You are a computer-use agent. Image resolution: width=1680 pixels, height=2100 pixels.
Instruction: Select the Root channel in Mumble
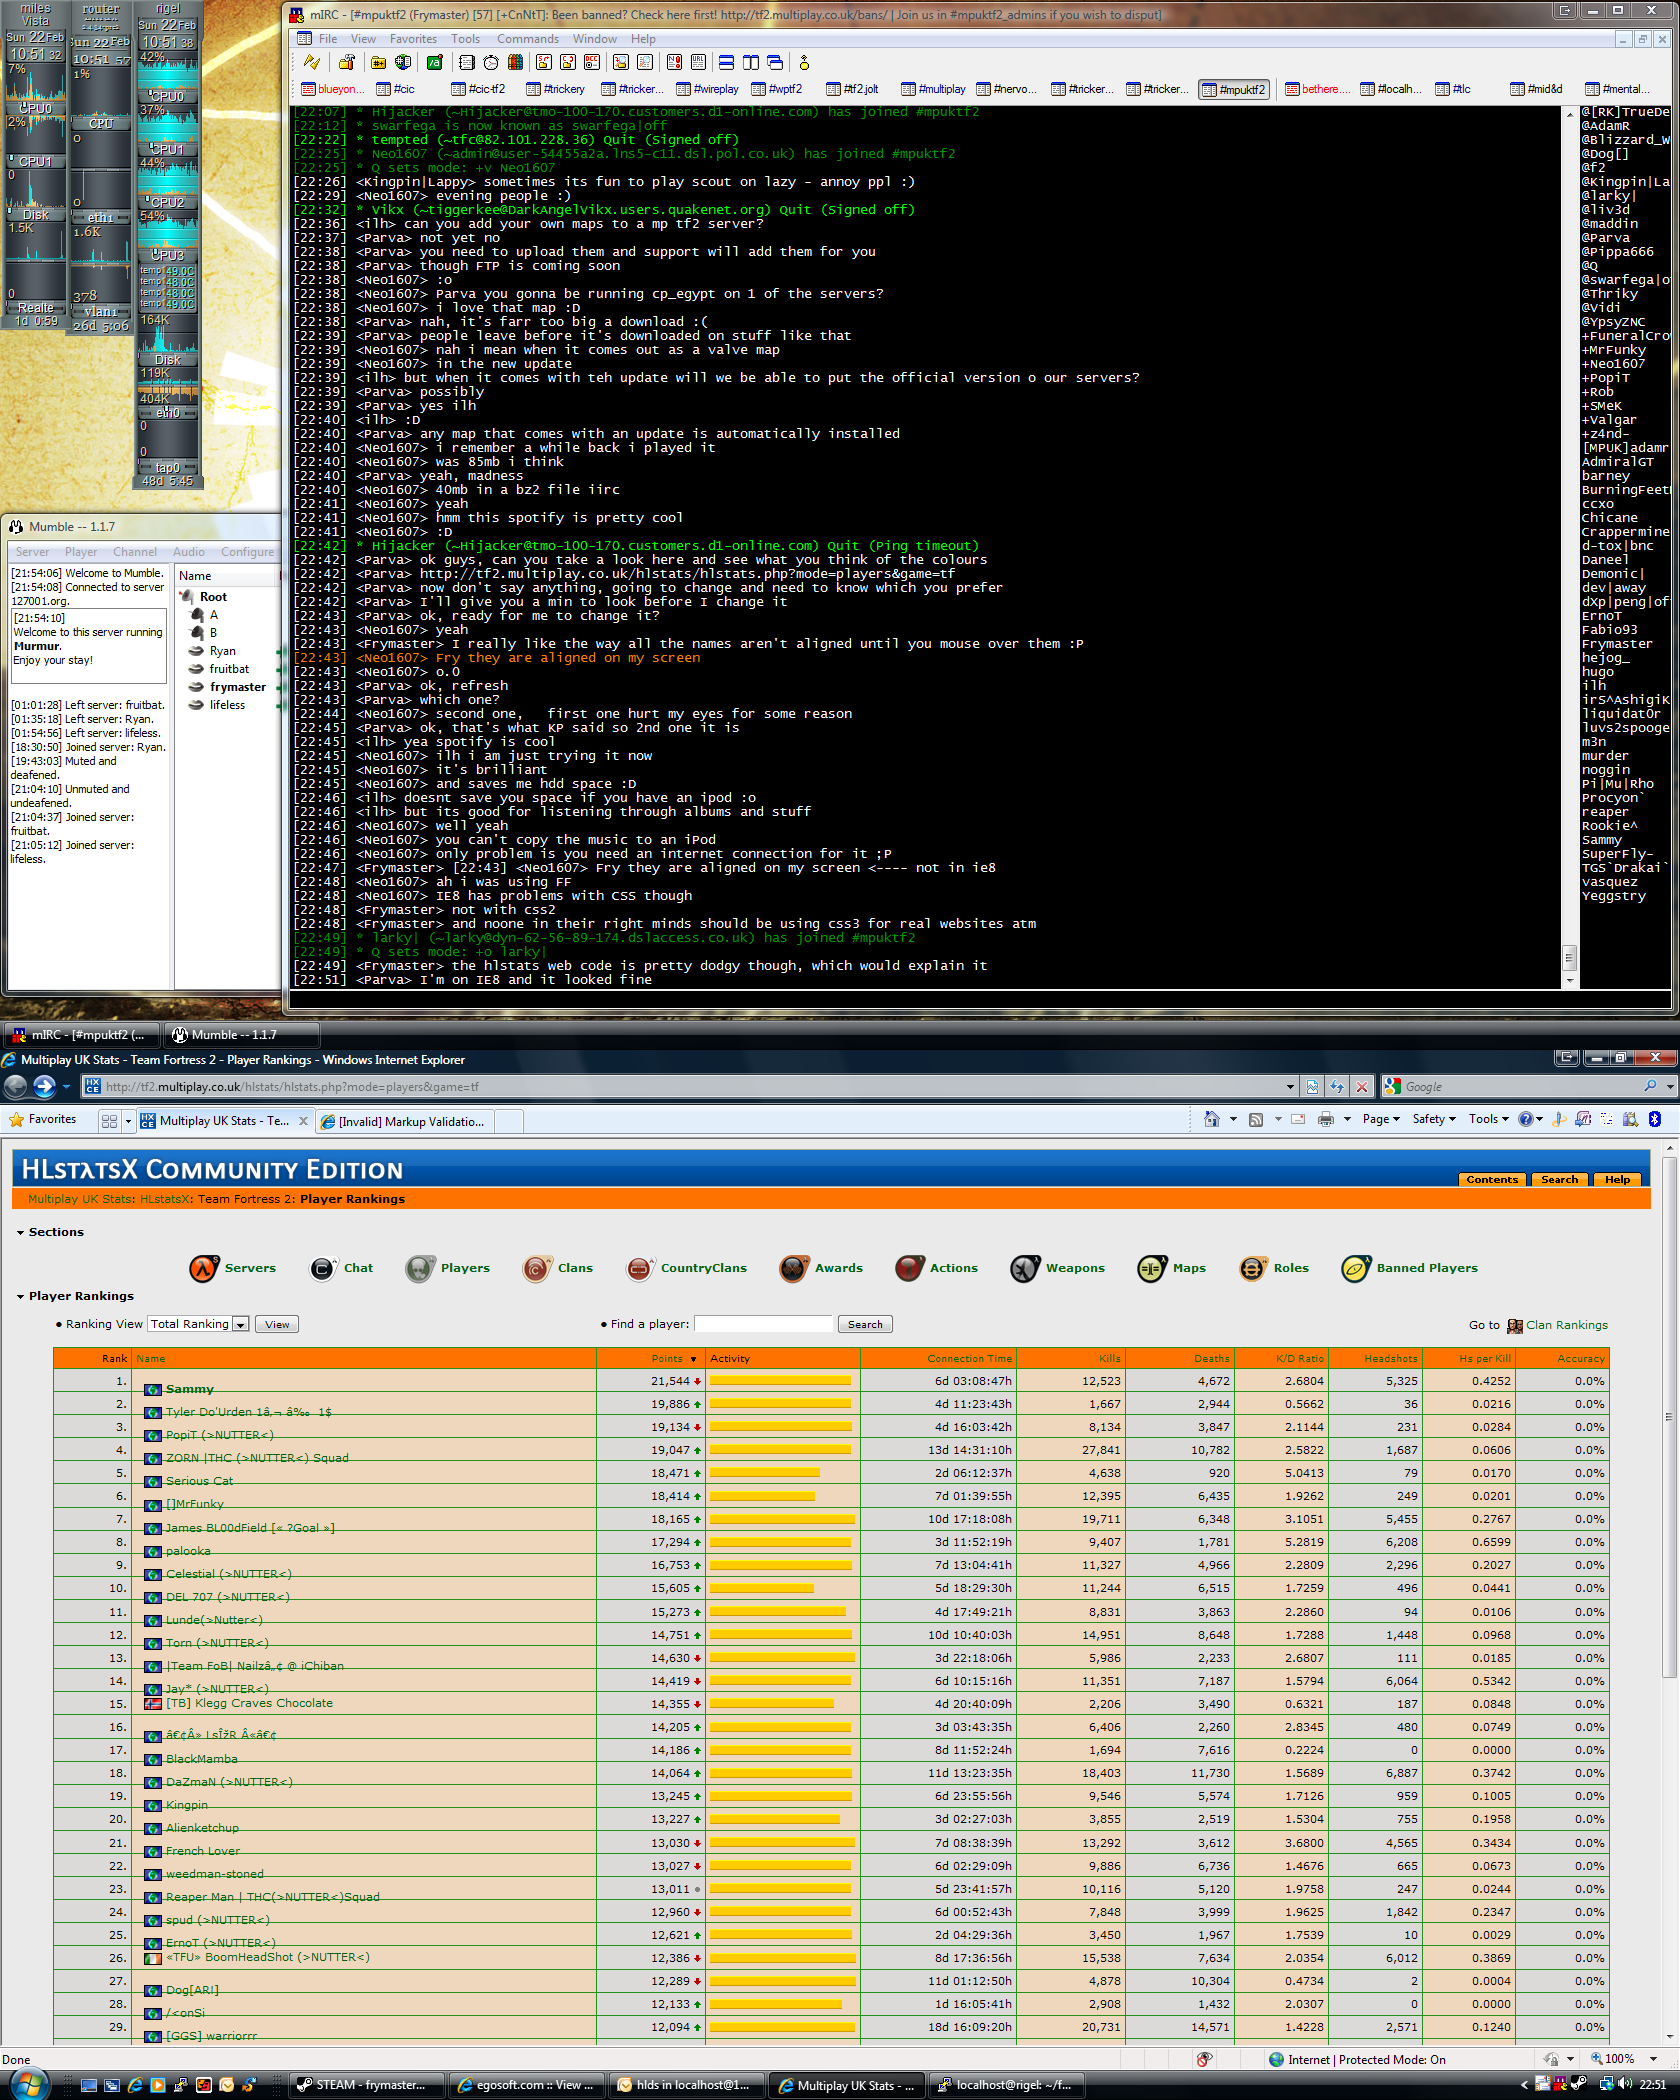(213, 597)
